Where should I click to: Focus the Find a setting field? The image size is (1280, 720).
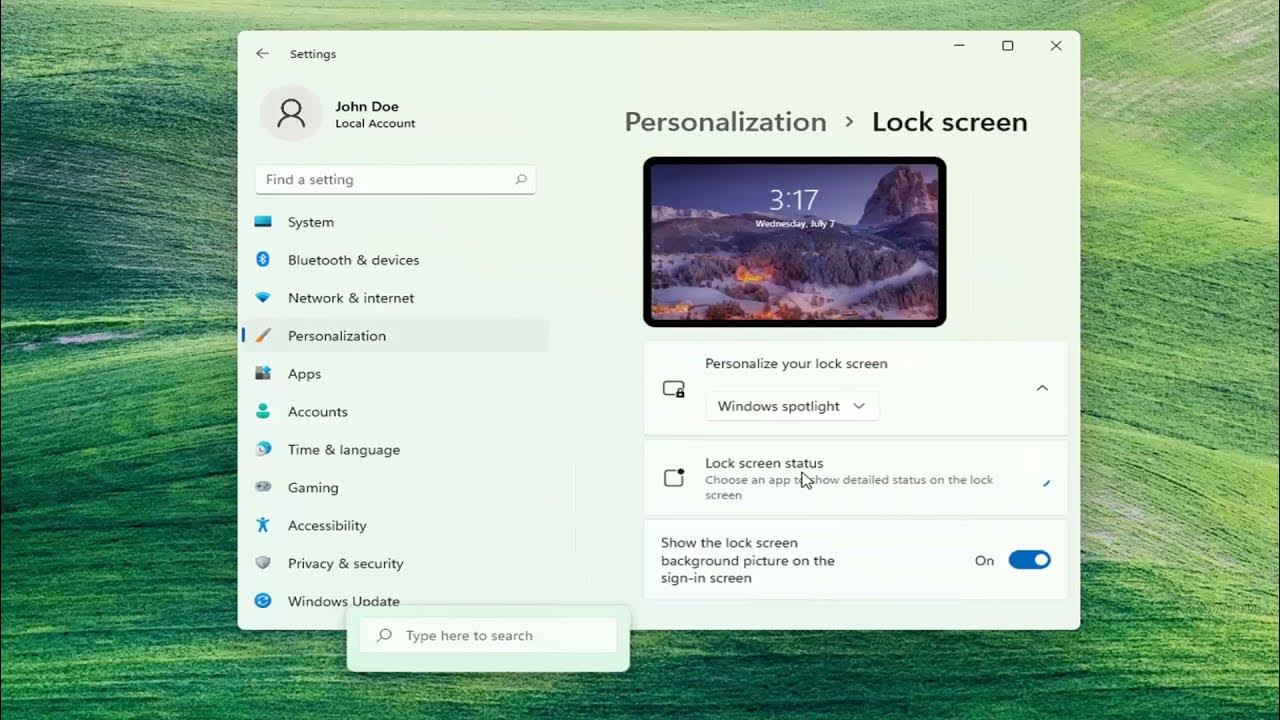[395, 180]
